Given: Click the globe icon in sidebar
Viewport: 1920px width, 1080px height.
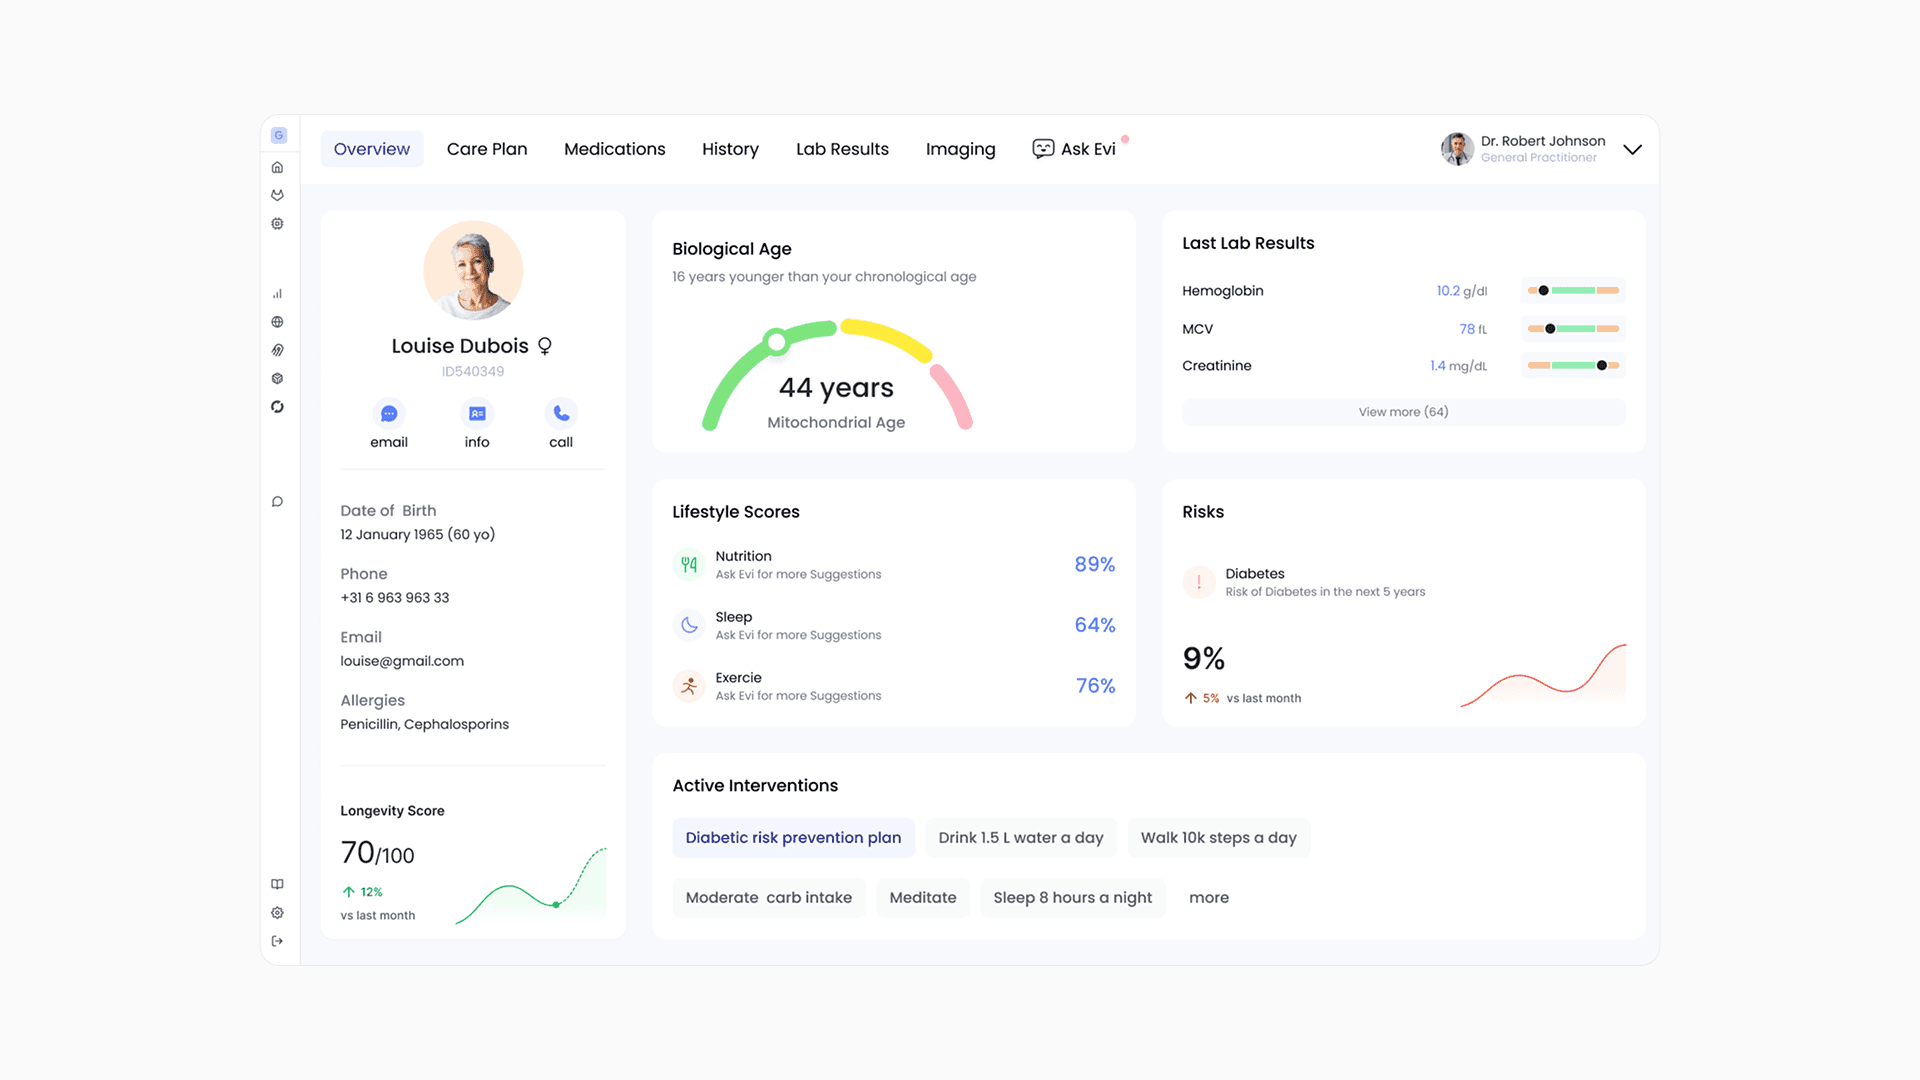Looking at the screenshot, I should [277, 322].
